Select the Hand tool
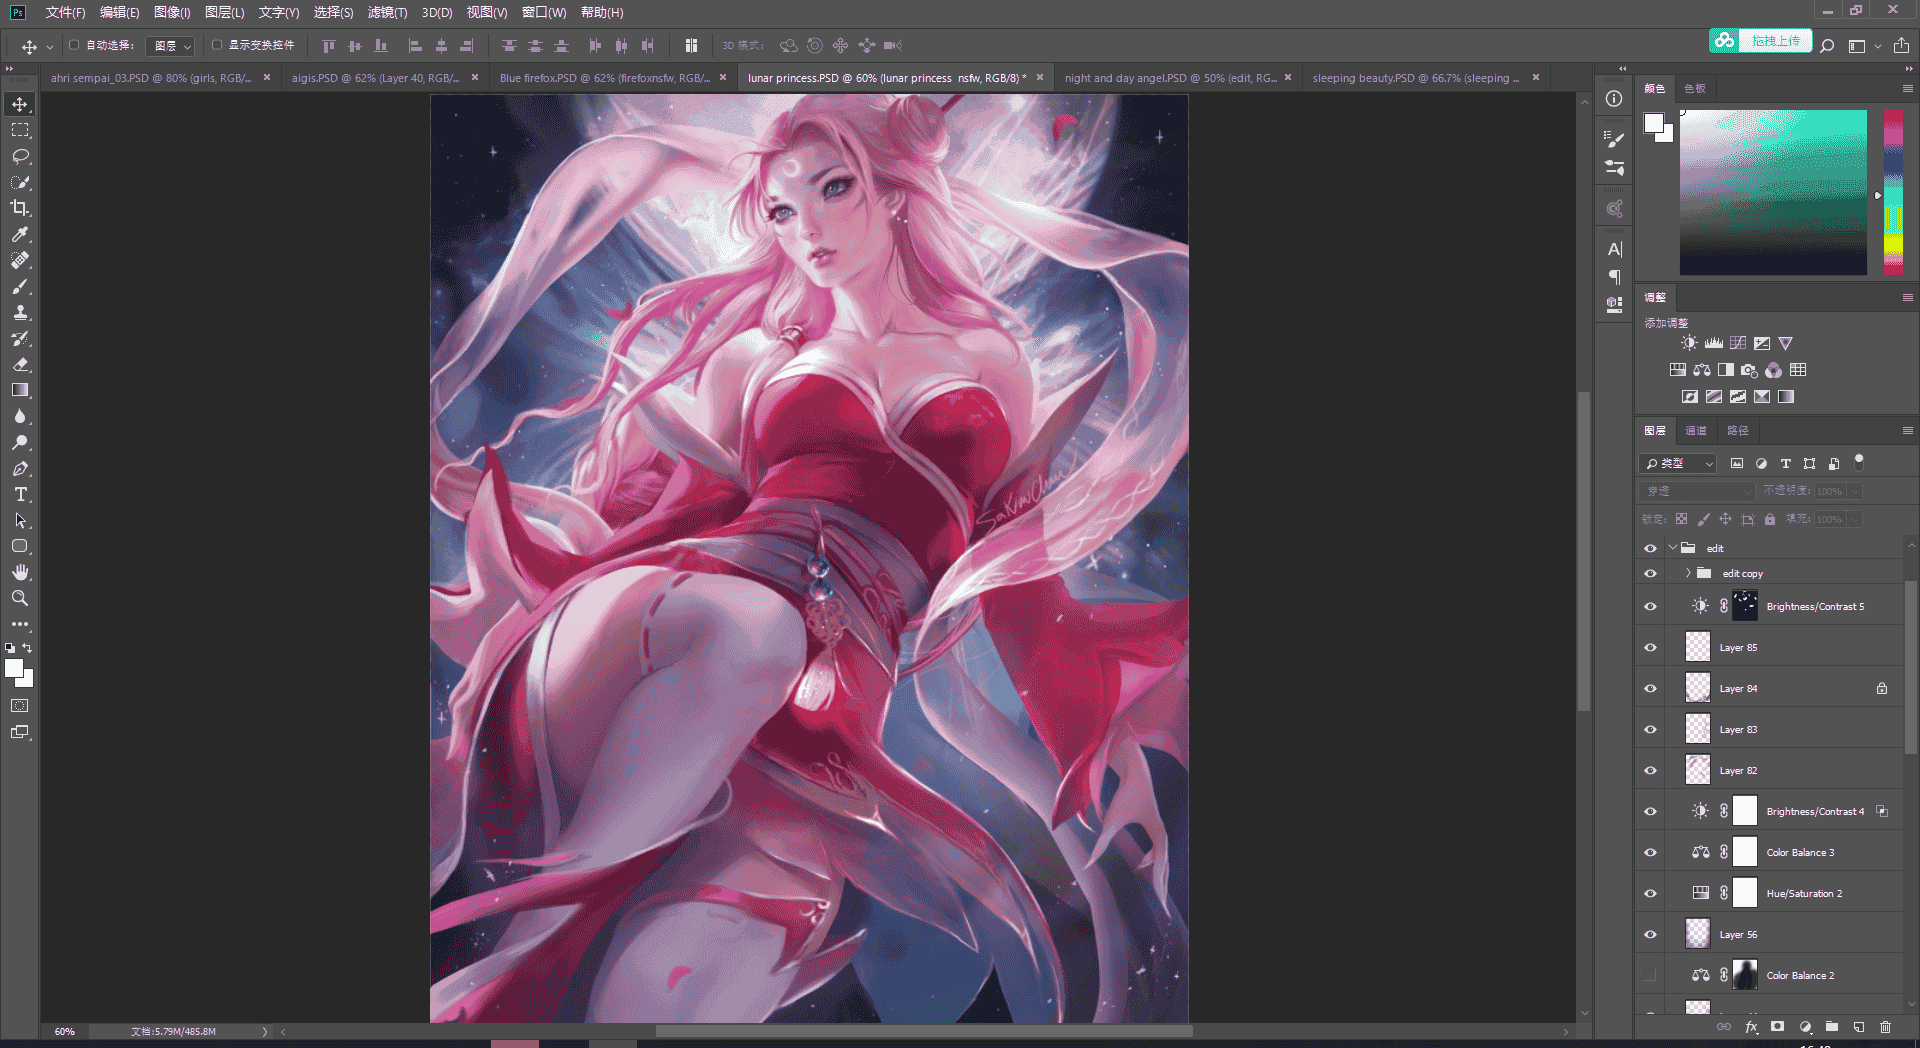Screen dimensions: 1920x1048 point(20,572)
